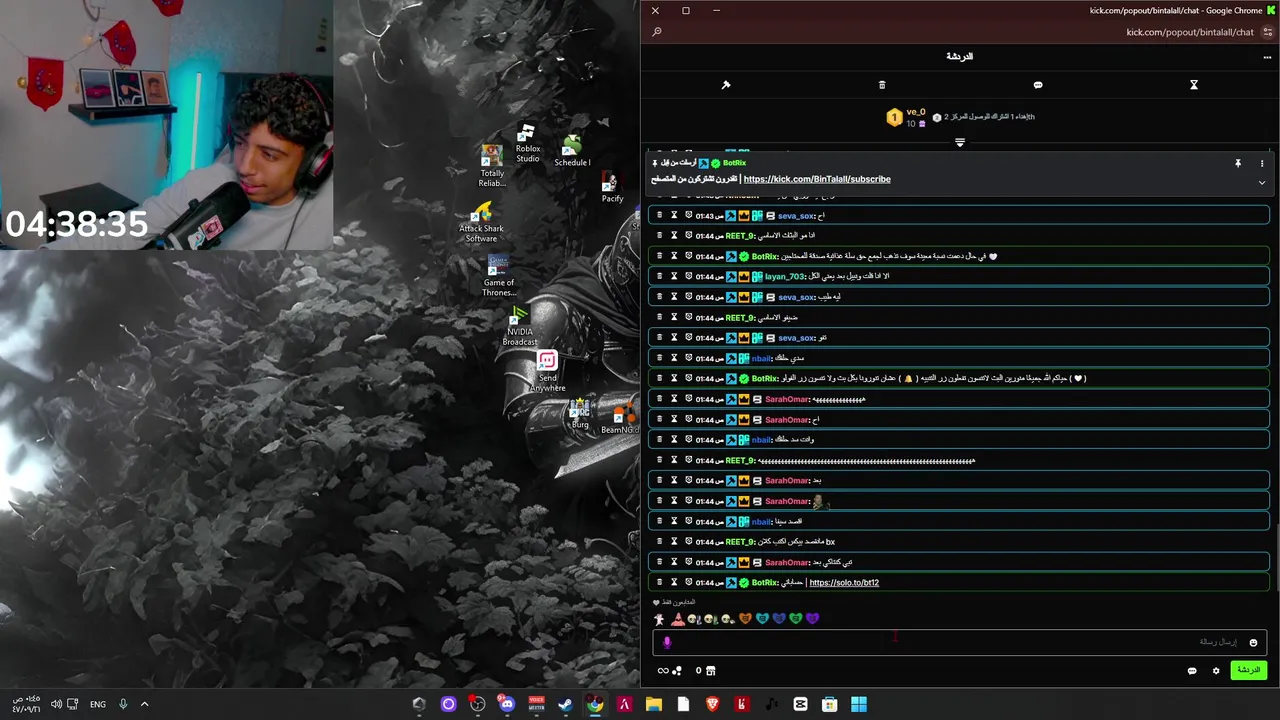
Task: Click the webcam overlay in top-left
Action: coord(166,125)
